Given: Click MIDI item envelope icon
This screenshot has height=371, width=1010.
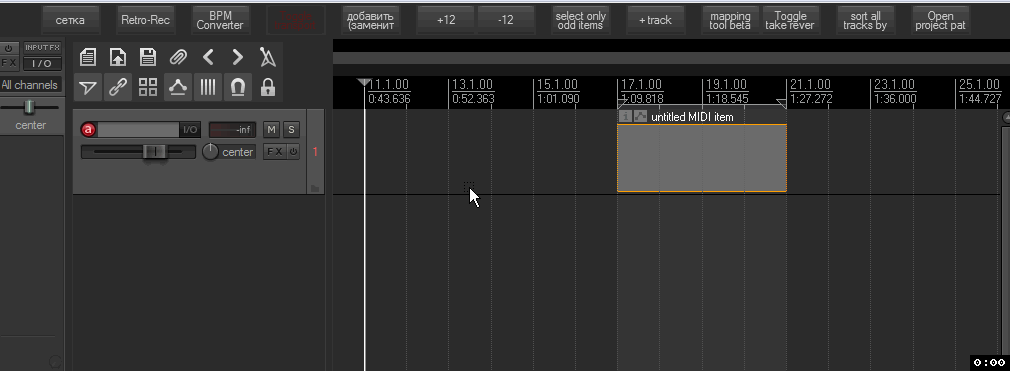Looking at the screenshot, I should coord(640,117).
